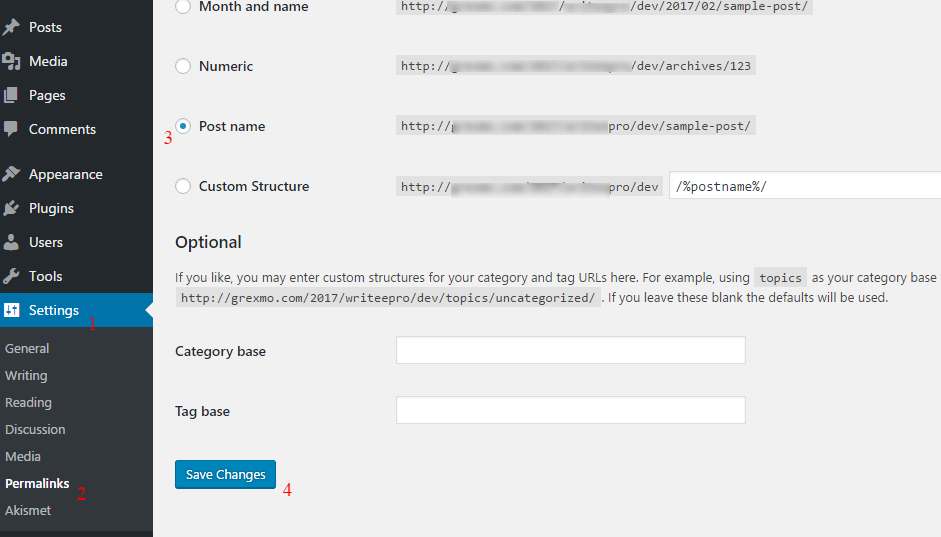Click the Comments speech bubble icon
This screenshot has height=537, width=941.
point(11,129)
